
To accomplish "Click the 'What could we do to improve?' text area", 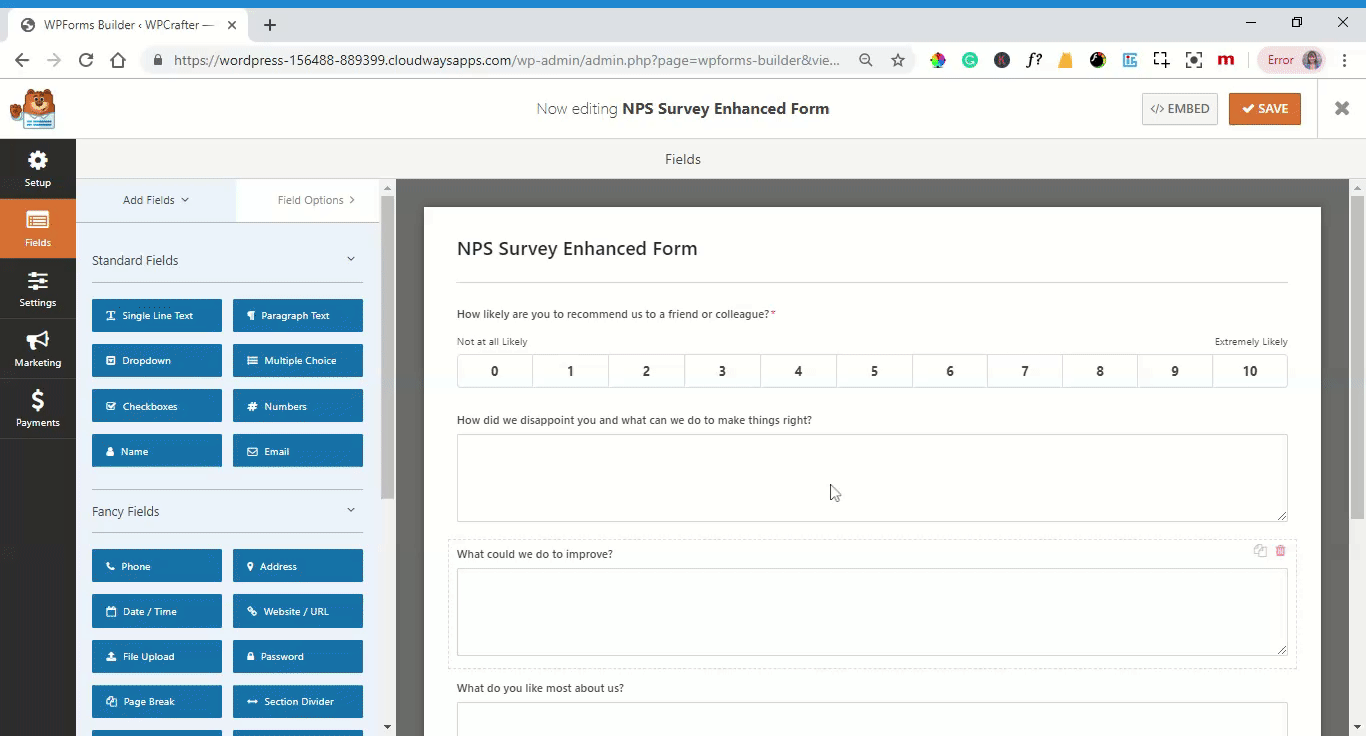I will 872,612.
